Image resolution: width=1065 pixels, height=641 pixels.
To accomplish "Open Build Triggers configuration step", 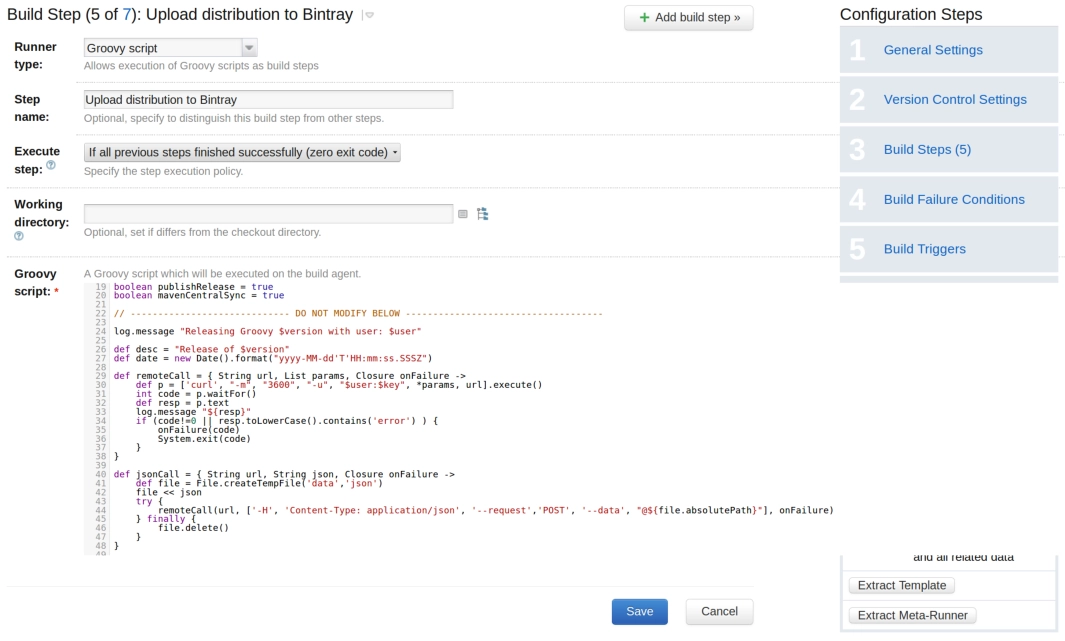I will [949, 249].
